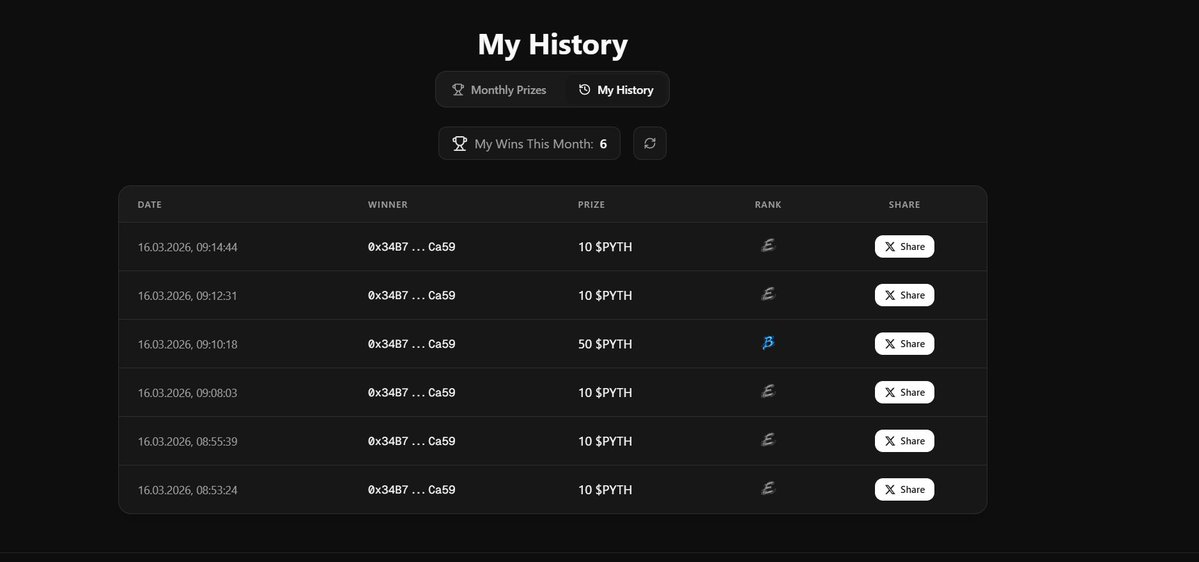
Task: Click date 16.03.2026, 09:08:03
Action: coord(187,393)
